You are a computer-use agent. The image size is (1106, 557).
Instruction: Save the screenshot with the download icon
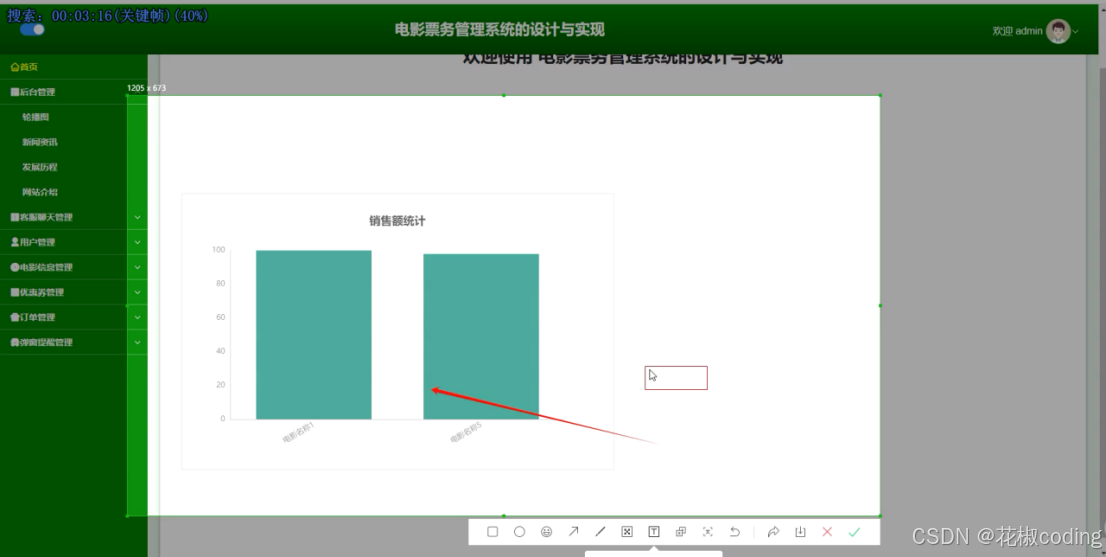pos(800,532)
